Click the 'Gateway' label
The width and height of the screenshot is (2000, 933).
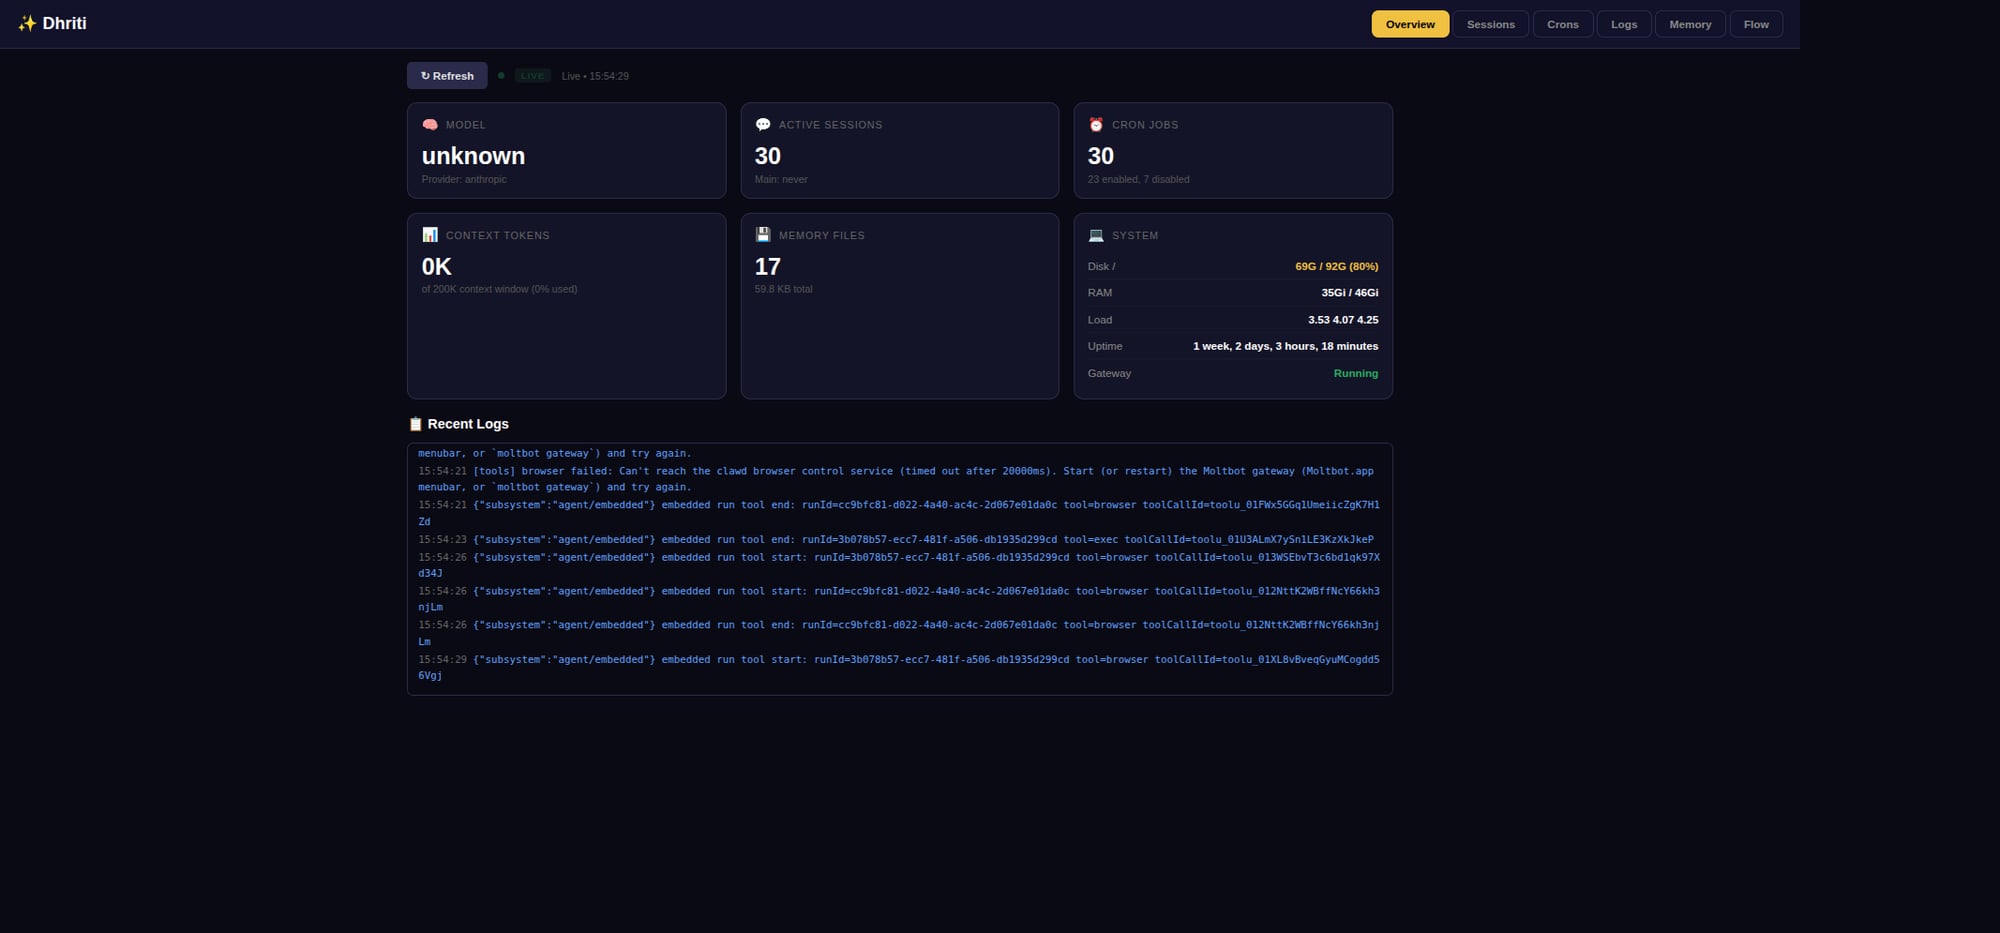tap(1109, 373)
